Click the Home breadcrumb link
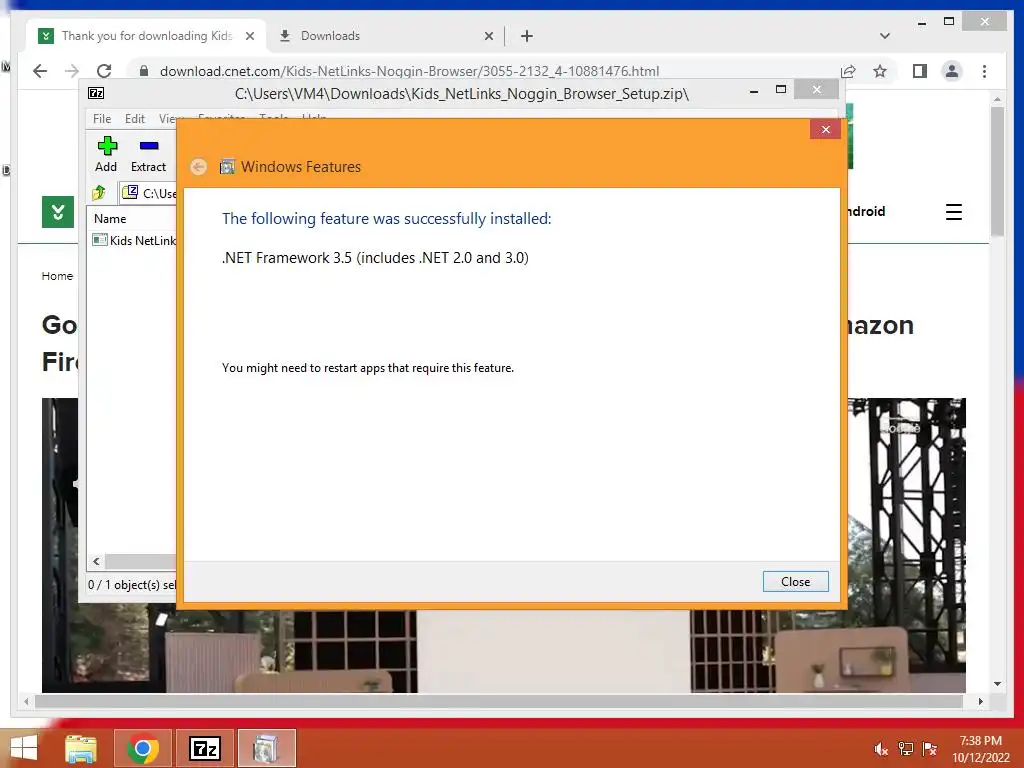Screen dimensions: 1024x768 pyautogui.click(x=57, y=276)
